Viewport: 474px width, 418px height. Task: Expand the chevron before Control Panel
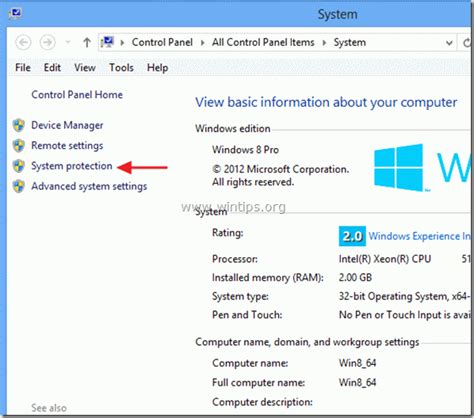pos(122,43)
